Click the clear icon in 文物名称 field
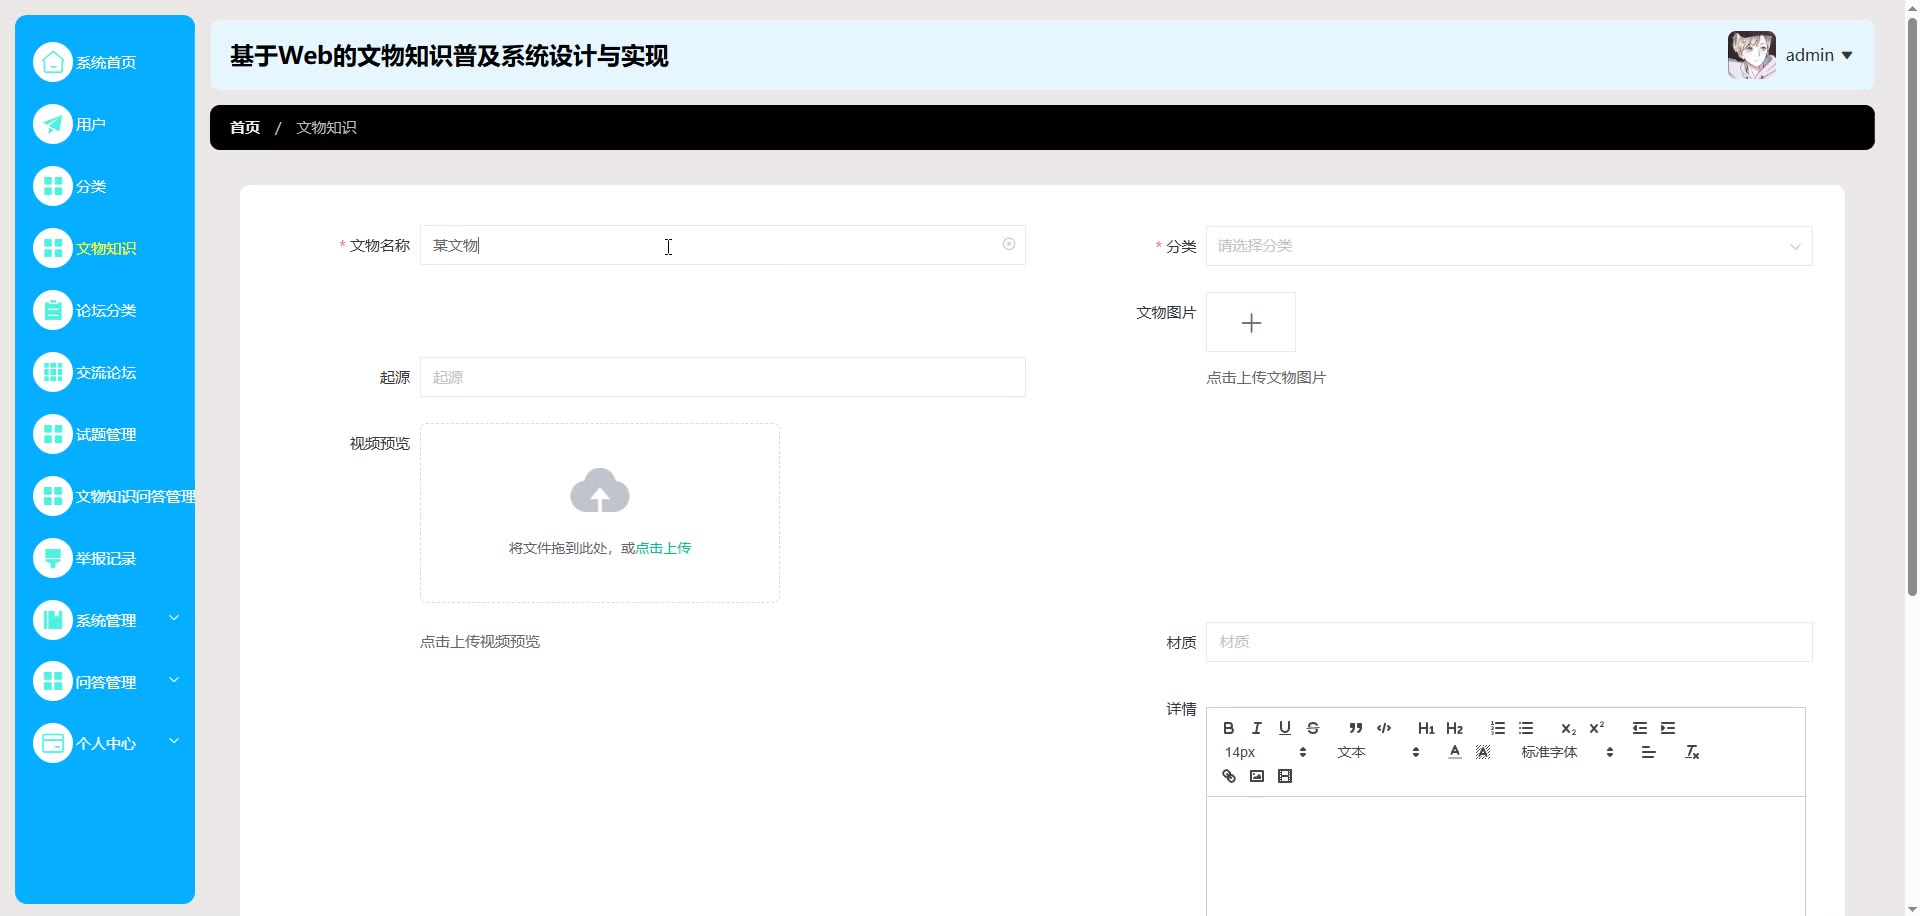Image resolution: width=1920 pixels, height=916 pixels. (1009, 244)
